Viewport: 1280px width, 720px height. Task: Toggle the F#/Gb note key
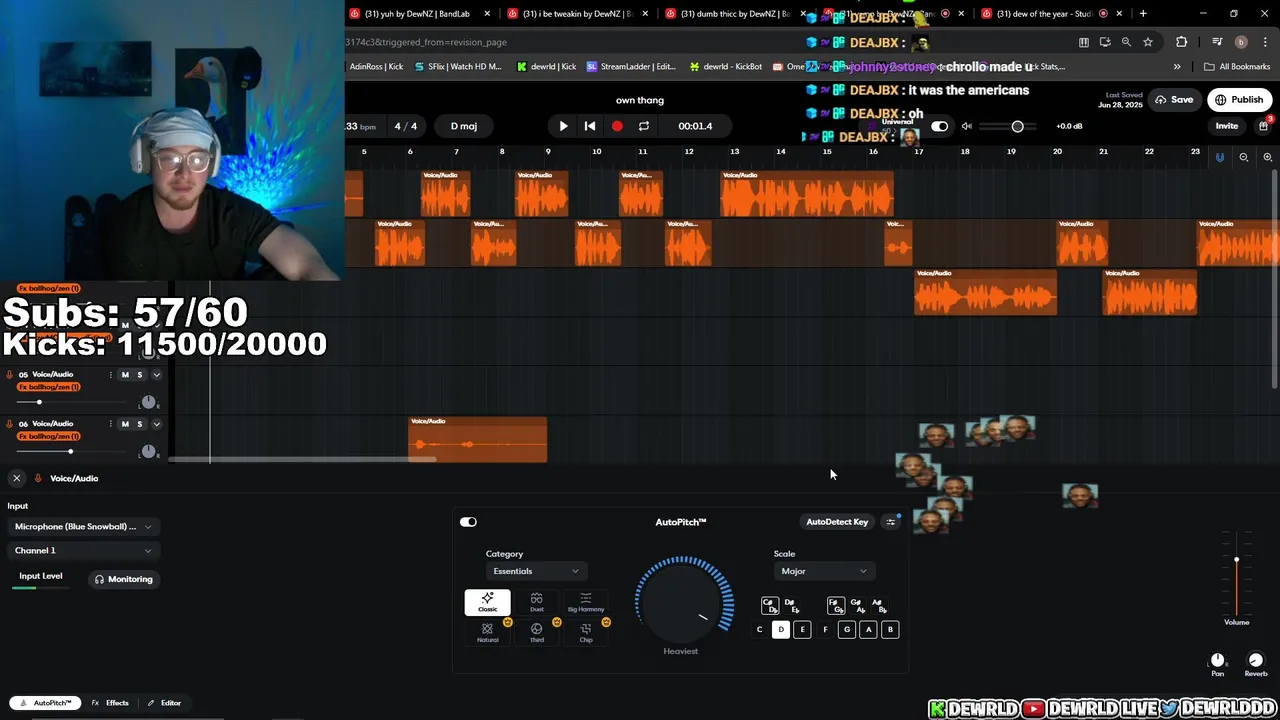coord(836,605)
